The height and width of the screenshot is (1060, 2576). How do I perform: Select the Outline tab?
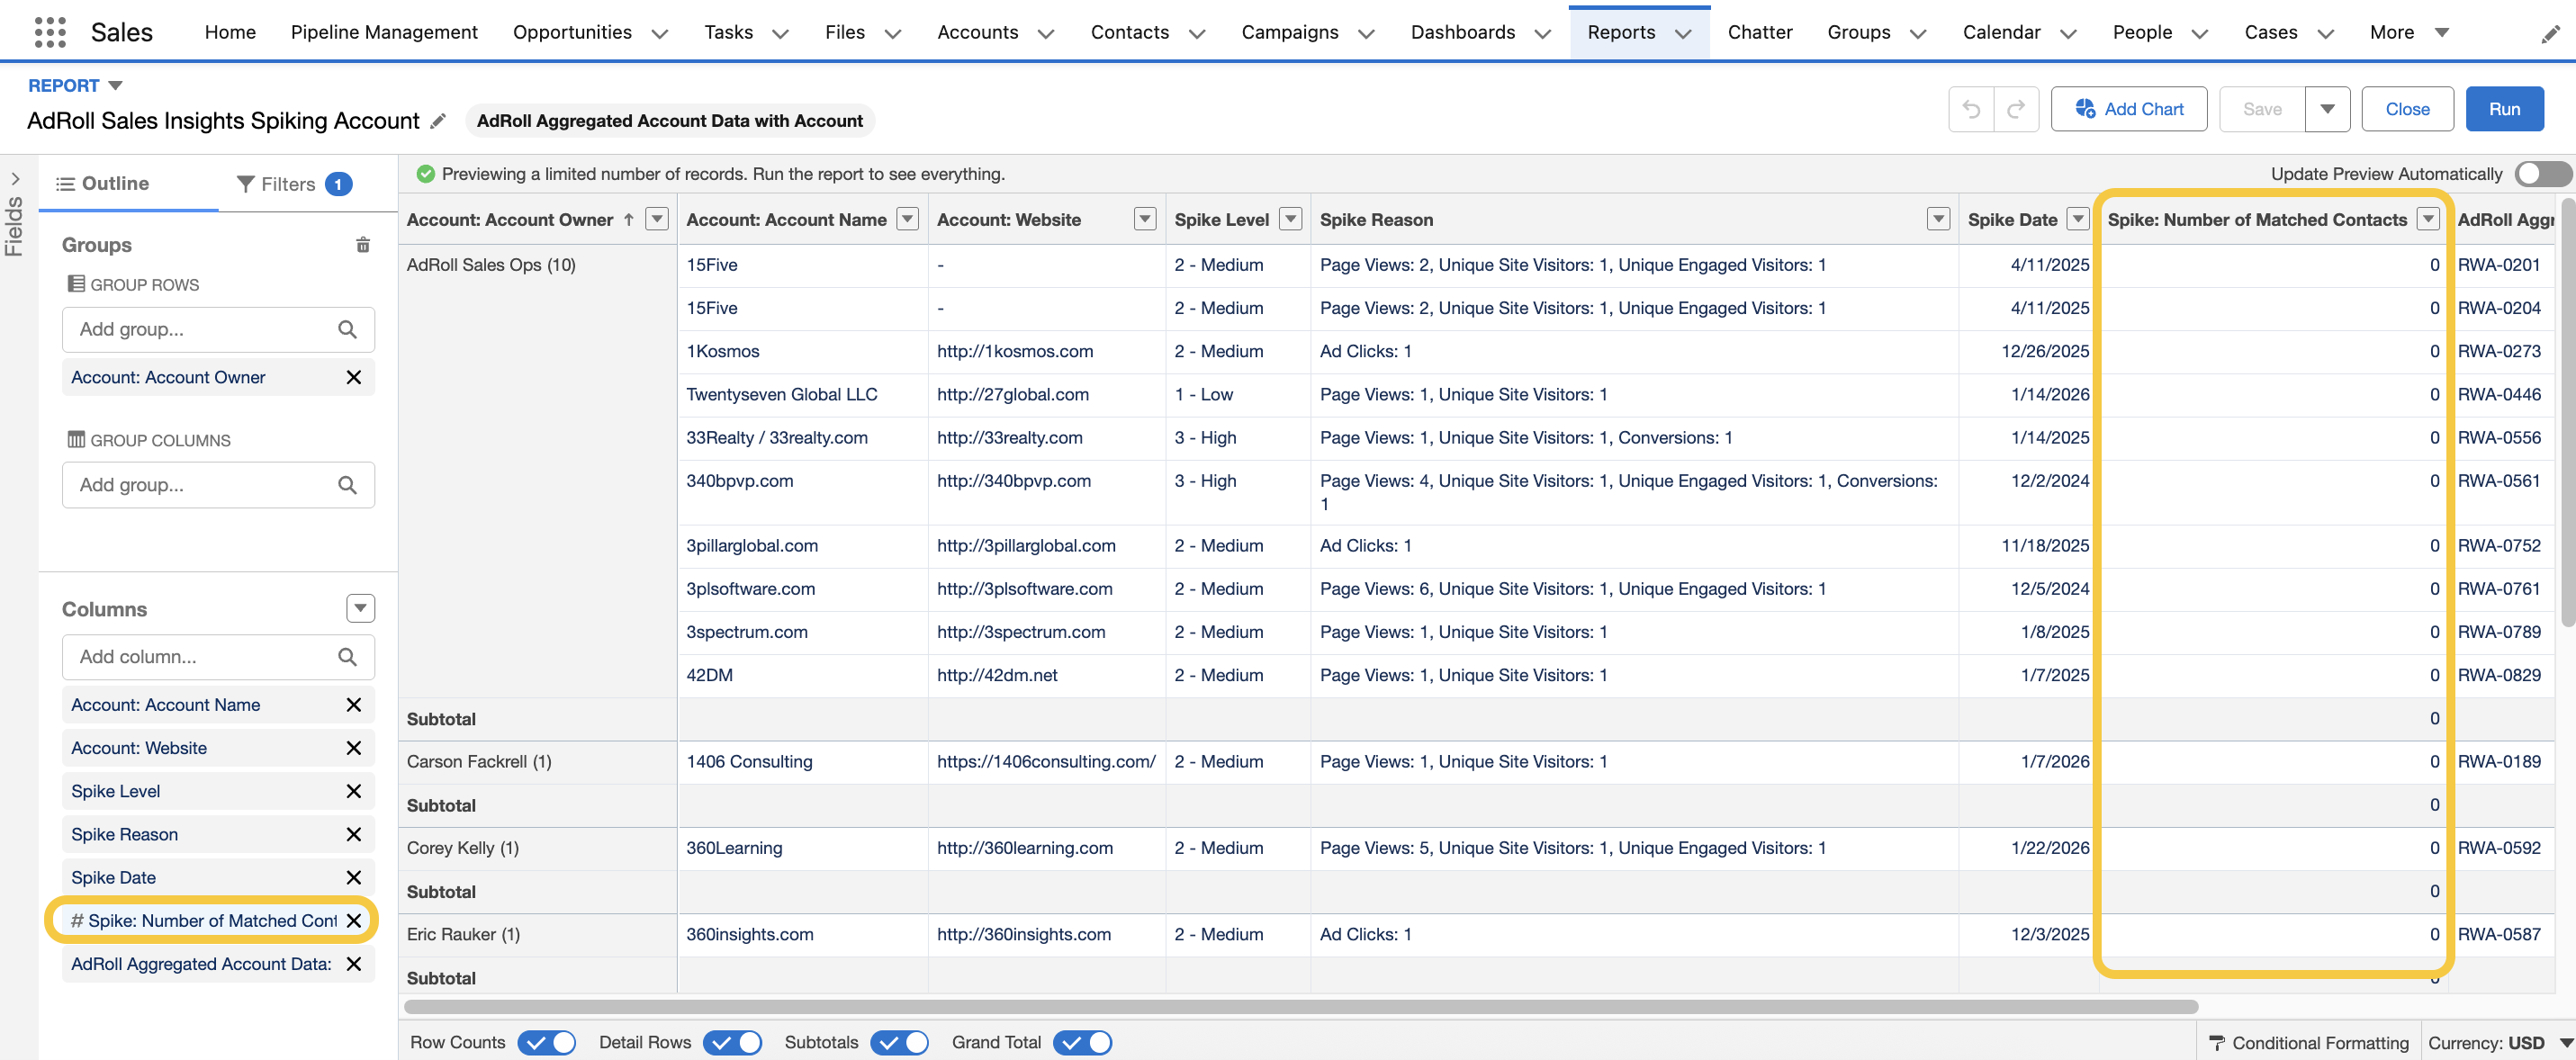pos(103,184)
